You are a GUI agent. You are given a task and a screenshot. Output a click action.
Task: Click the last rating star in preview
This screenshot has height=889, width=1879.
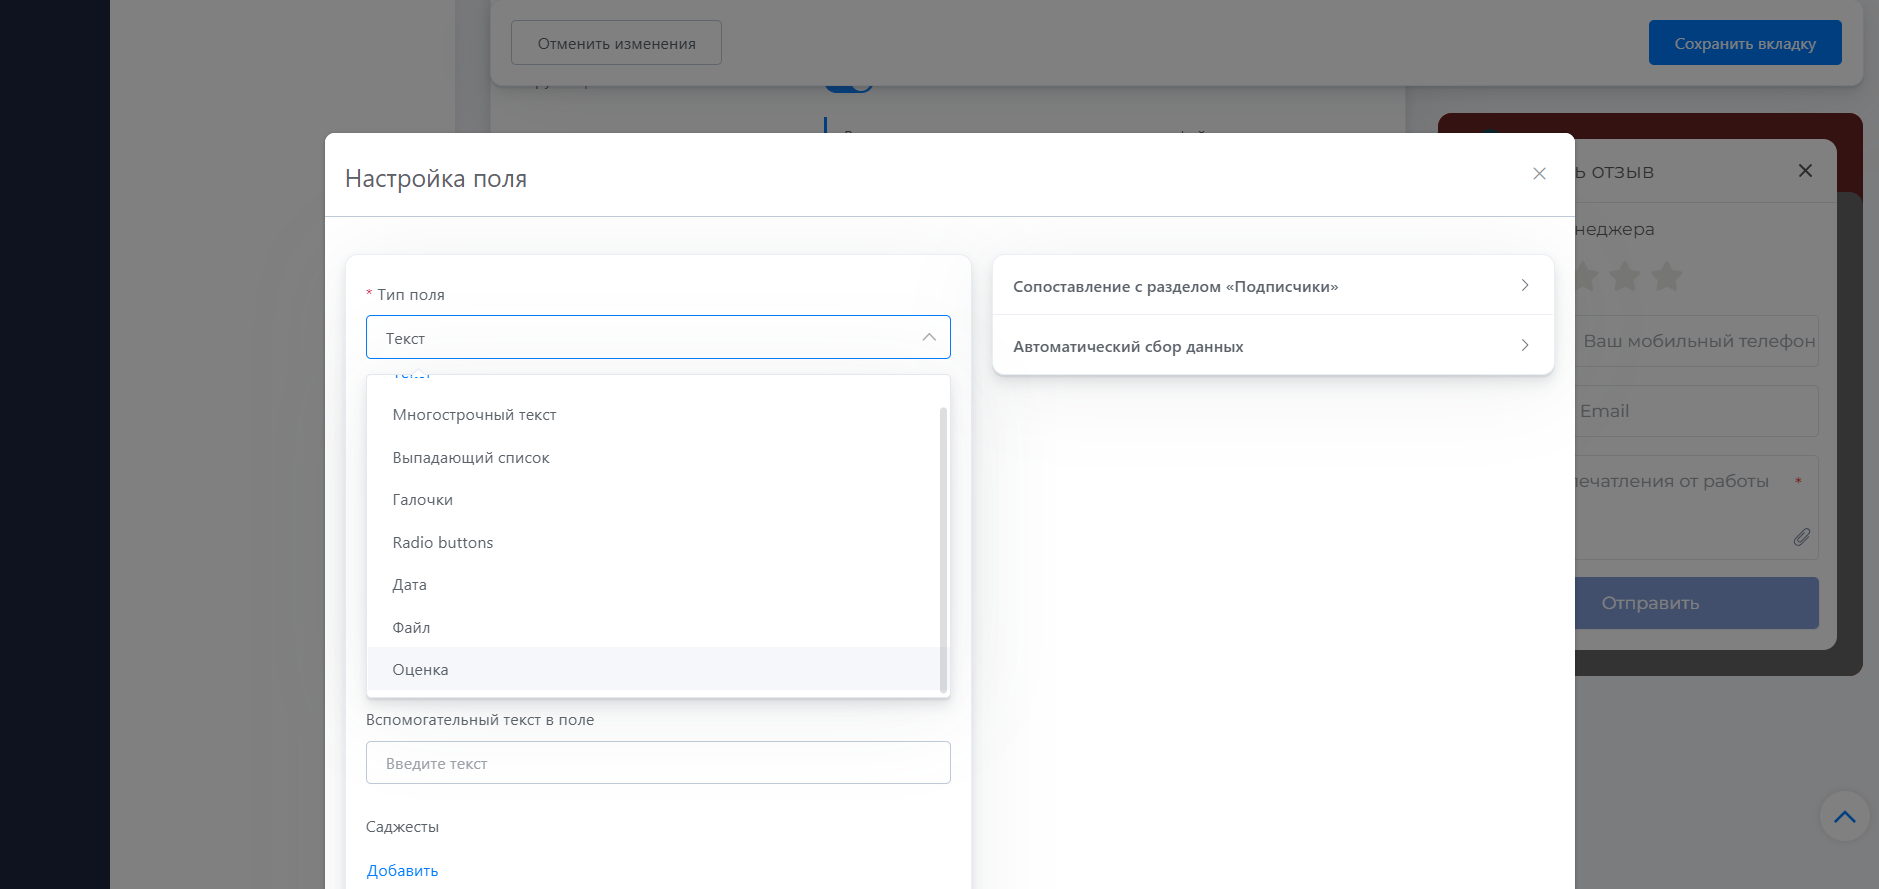pos(1666,276)
